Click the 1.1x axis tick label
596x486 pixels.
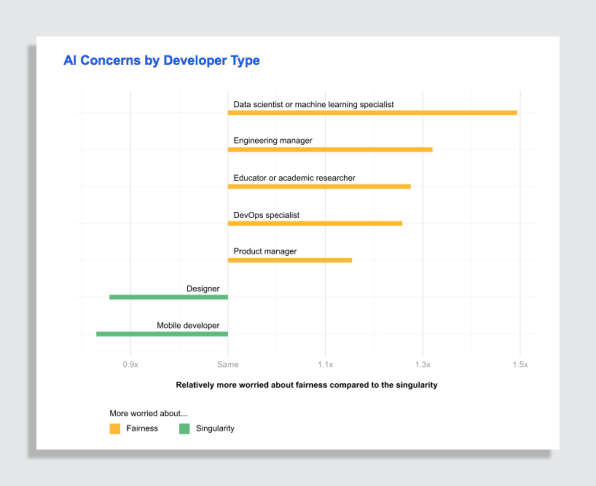(x=325, y=364)
